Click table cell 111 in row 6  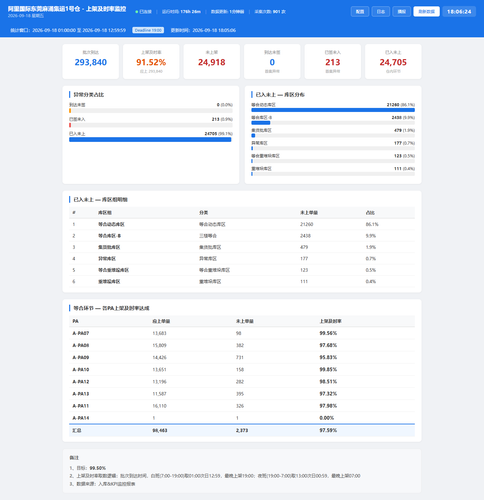tap(304, 281)
